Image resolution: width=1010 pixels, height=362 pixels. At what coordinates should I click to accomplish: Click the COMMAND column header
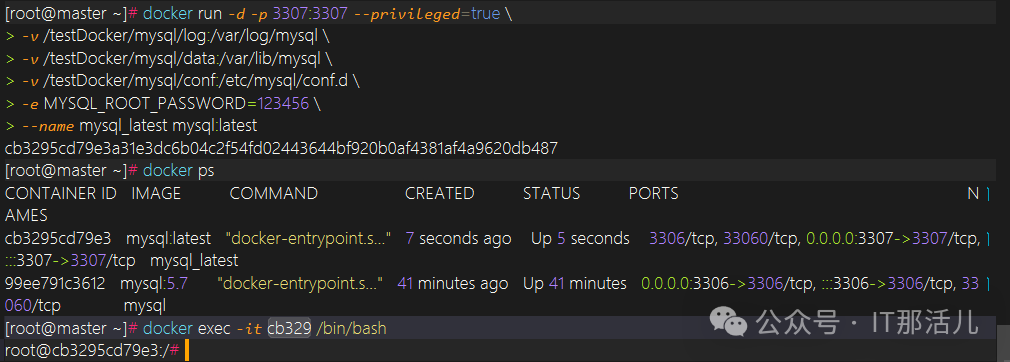pos(274,193)
